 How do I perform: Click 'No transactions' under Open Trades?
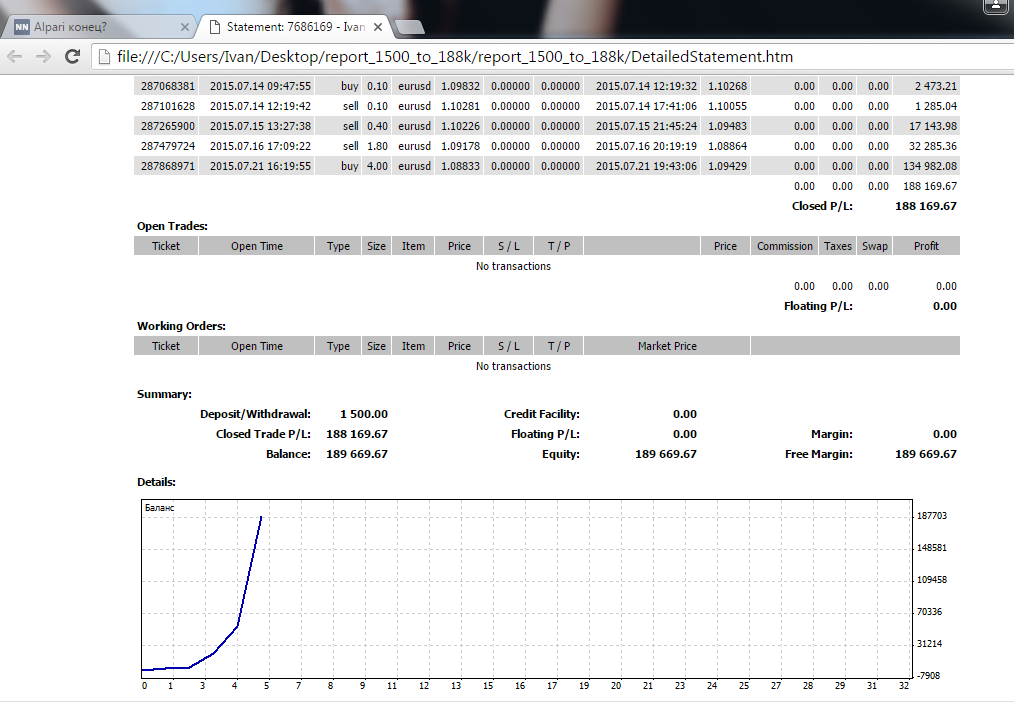coord(513,266)
